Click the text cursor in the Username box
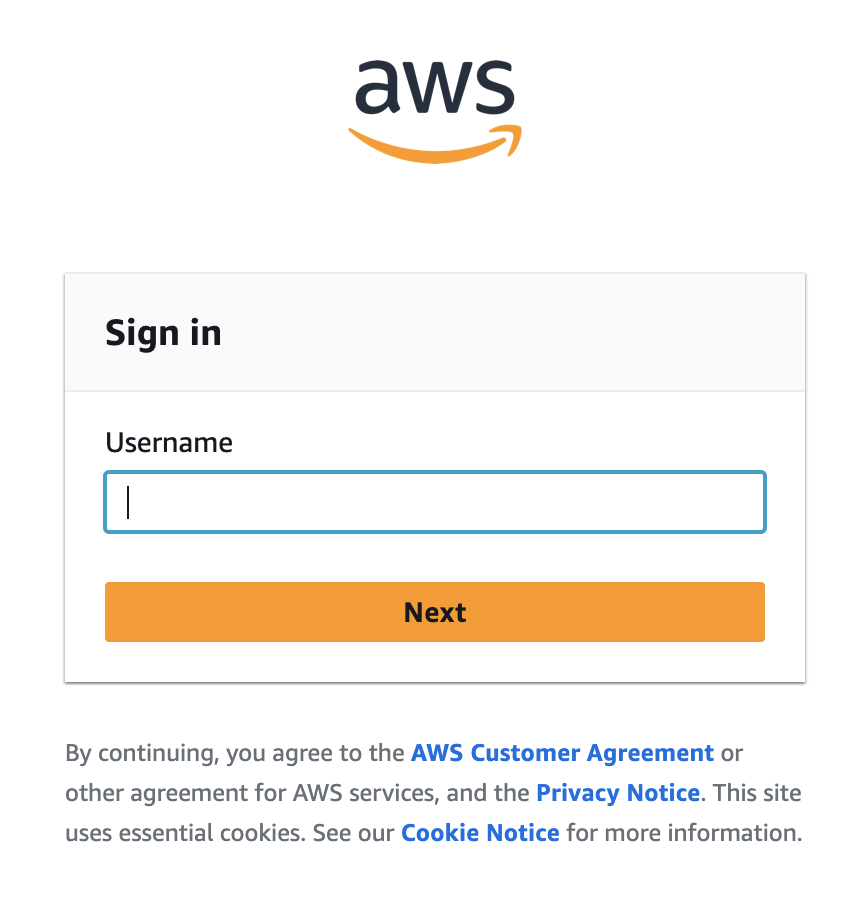This screenshot has width=862, height=908. (129, 502)
